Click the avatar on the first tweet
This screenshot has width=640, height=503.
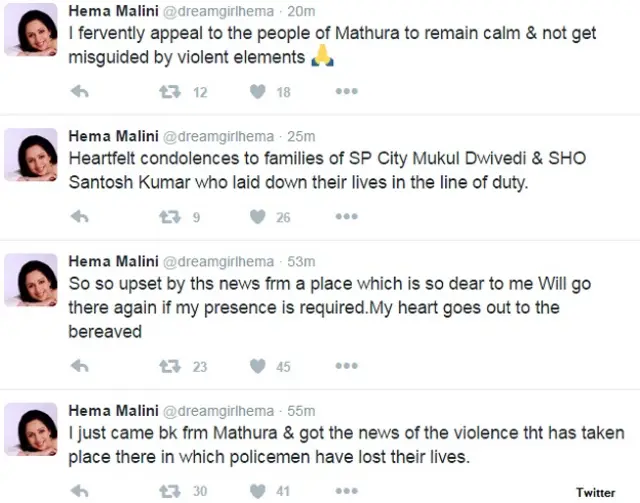pos(31,31)
